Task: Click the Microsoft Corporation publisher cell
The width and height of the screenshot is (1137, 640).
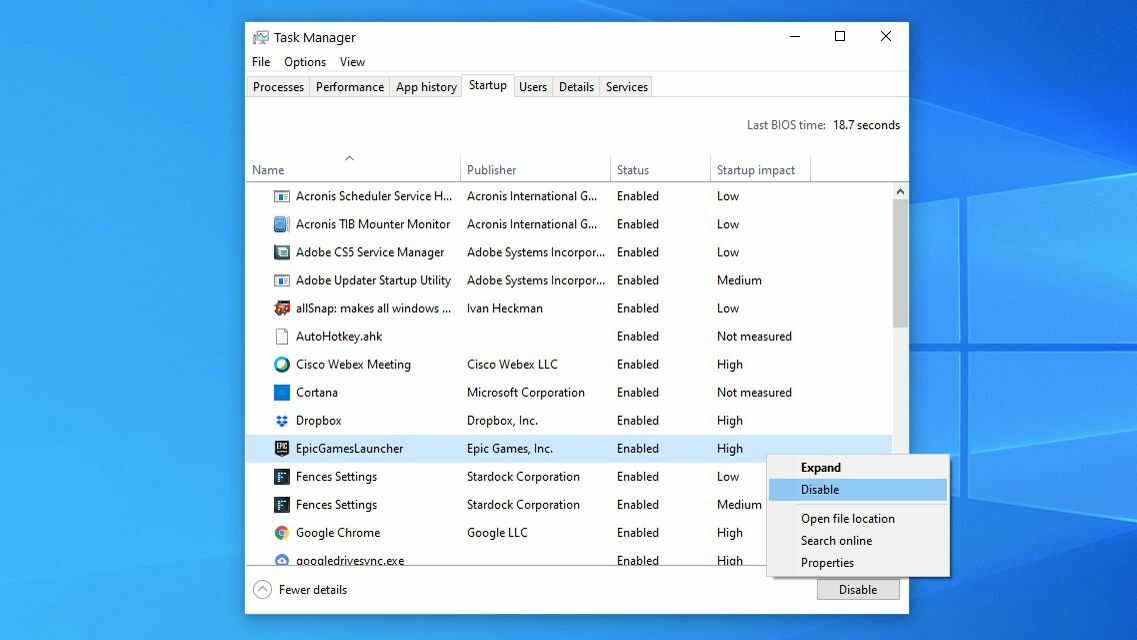Action: click(526, 393)
